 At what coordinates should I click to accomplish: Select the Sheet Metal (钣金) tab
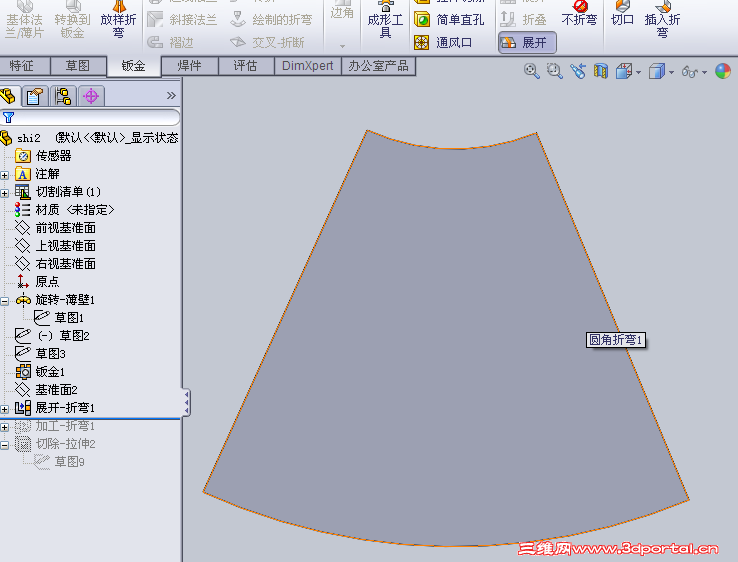[134, 66]
